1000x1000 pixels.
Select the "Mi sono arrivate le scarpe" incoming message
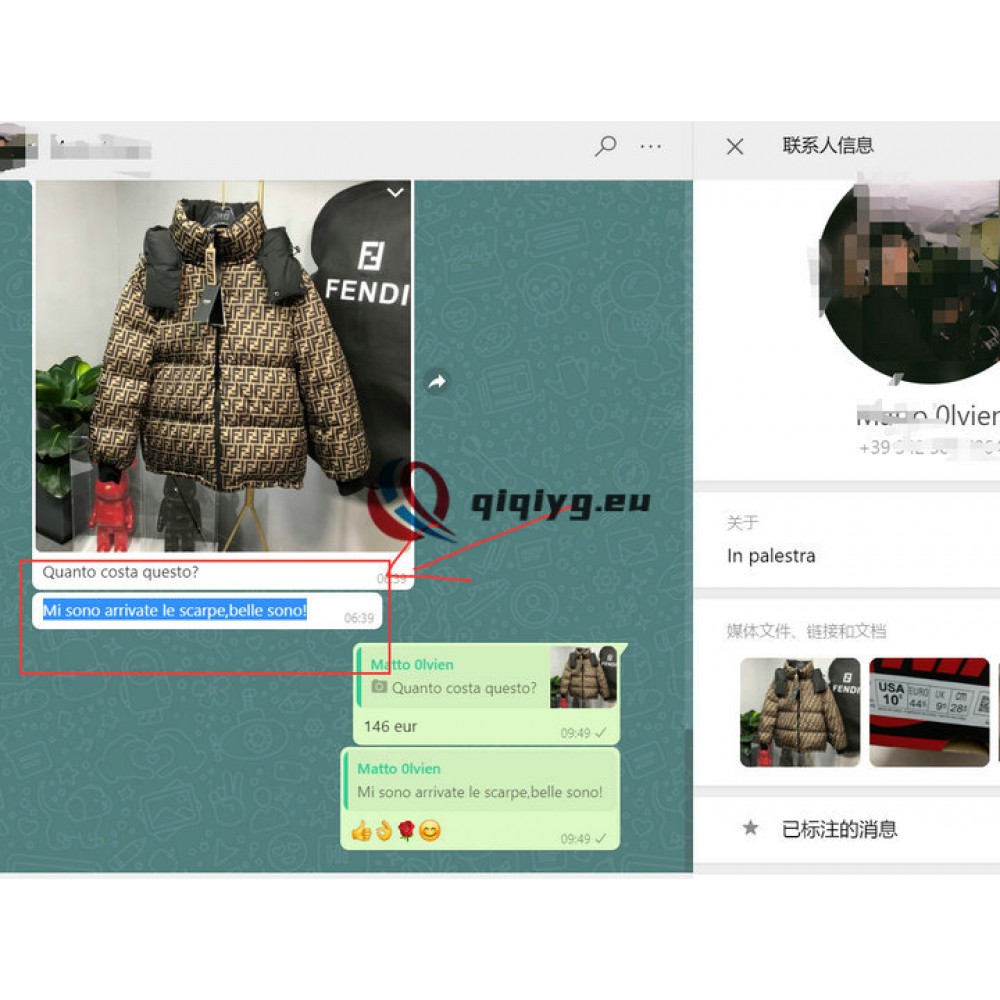pyautogui.click(x=175, y=611)
